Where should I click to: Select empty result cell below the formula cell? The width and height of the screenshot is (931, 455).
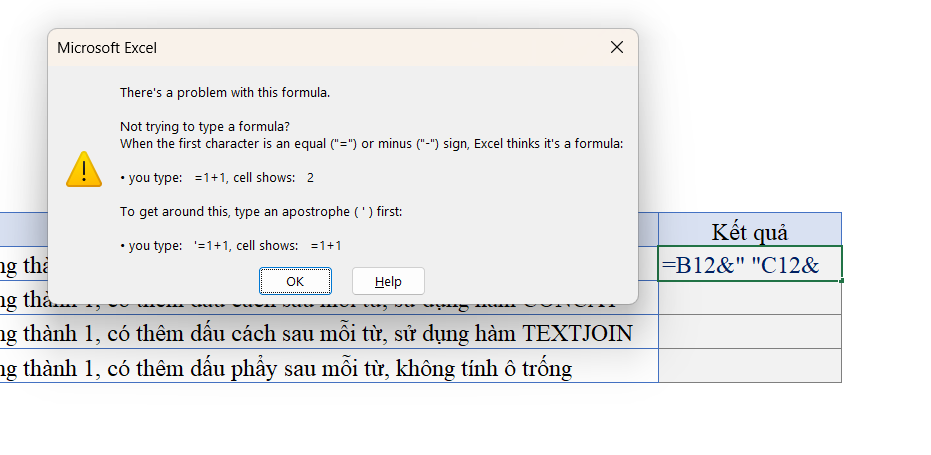coord(750,298)
